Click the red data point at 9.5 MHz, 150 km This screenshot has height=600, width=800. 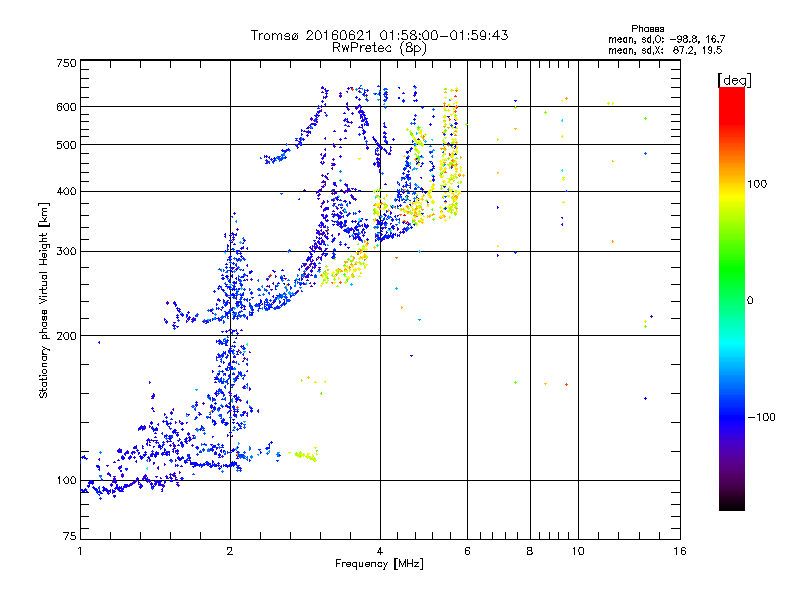(566, 384)
